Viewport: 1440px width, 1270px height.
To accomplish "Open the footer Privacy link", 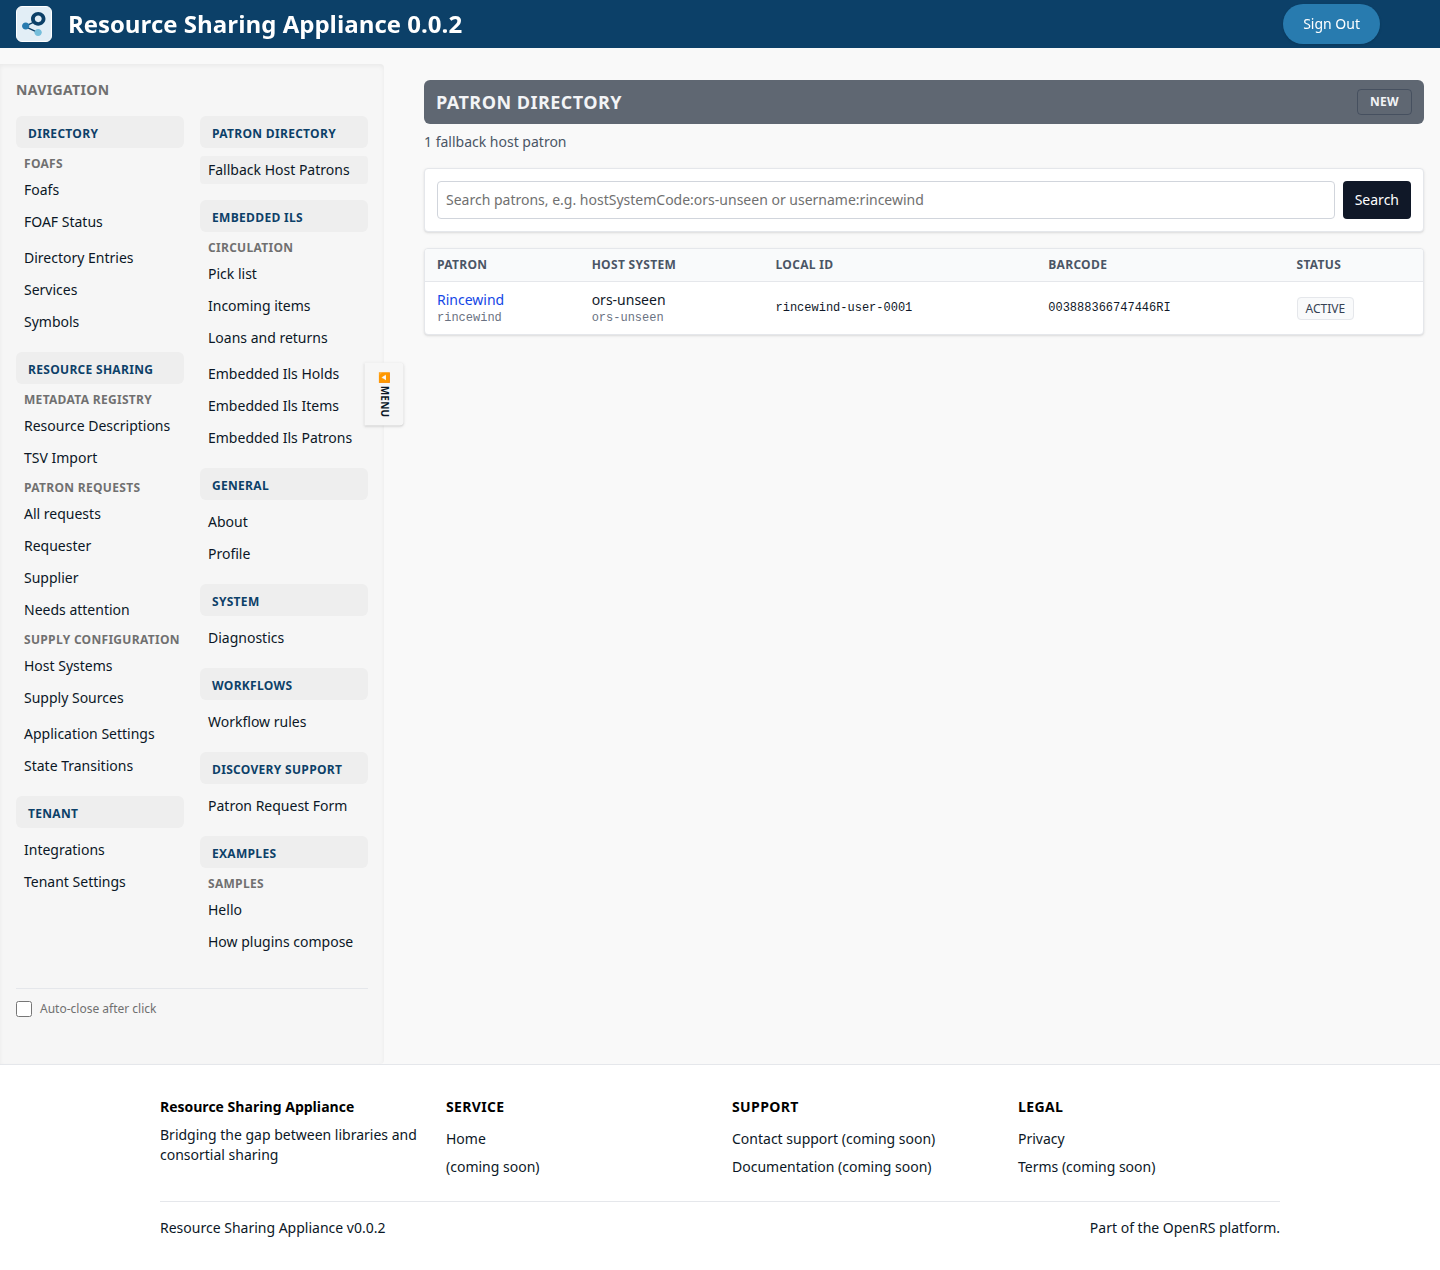I will 1041,1139.
